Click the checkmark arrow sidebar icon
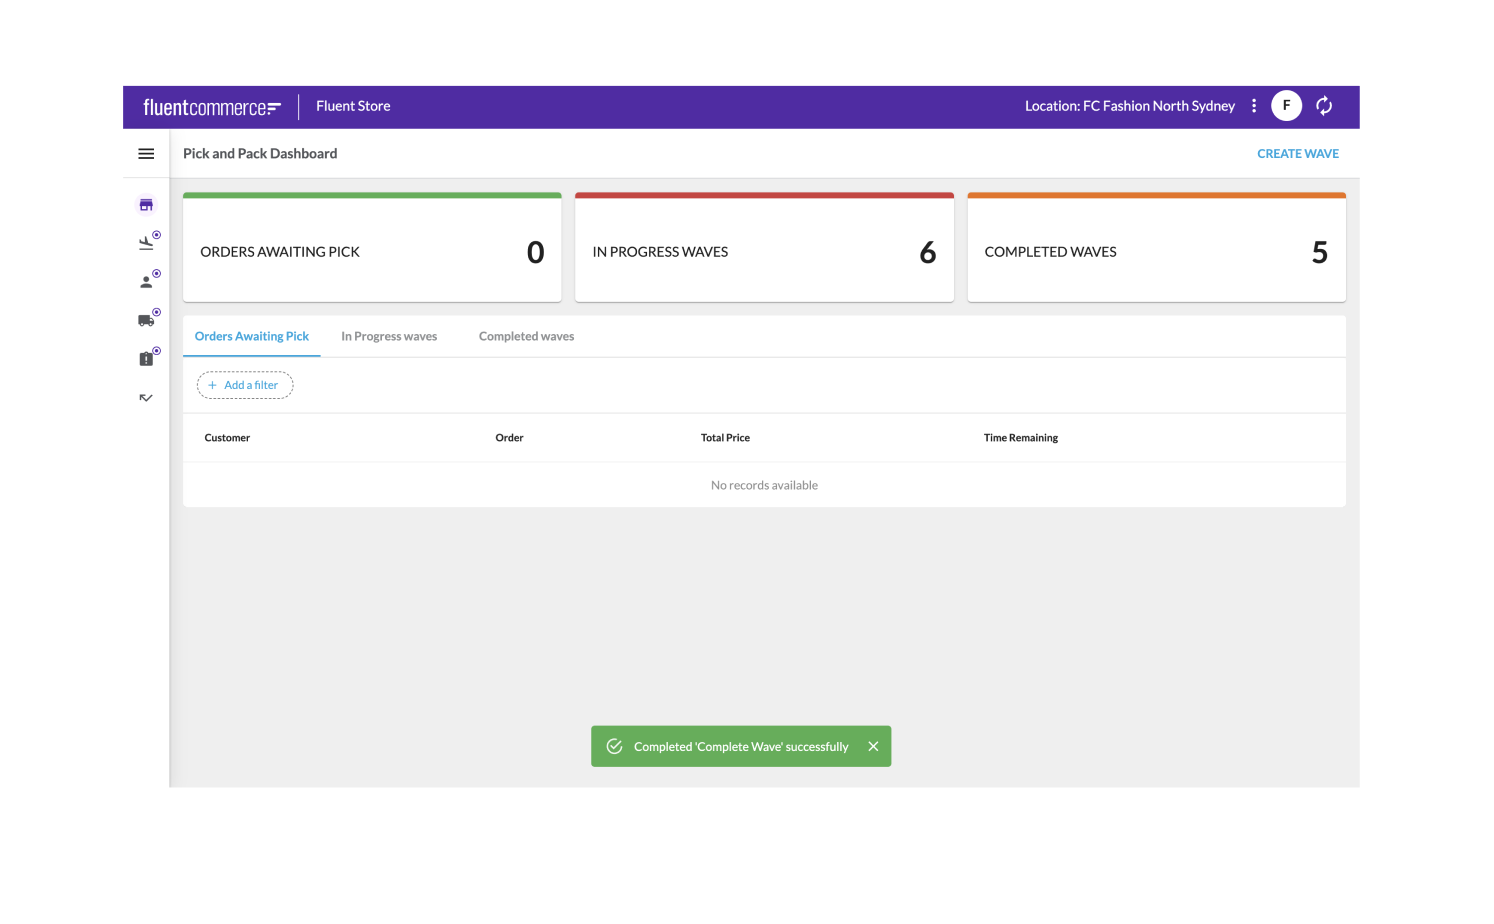Image resolution: width=1494 pixels, height=924 pixels. (146, 398)
